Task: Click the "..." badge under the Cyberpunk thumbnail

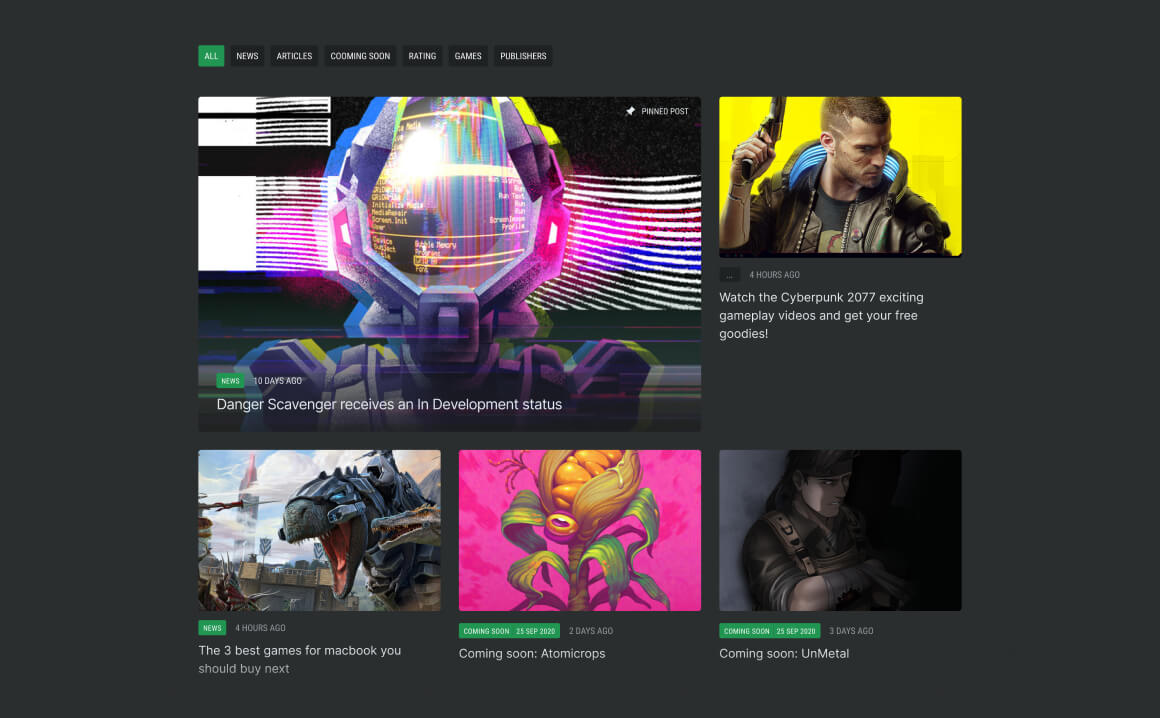Action: click(x=731, y=274)
